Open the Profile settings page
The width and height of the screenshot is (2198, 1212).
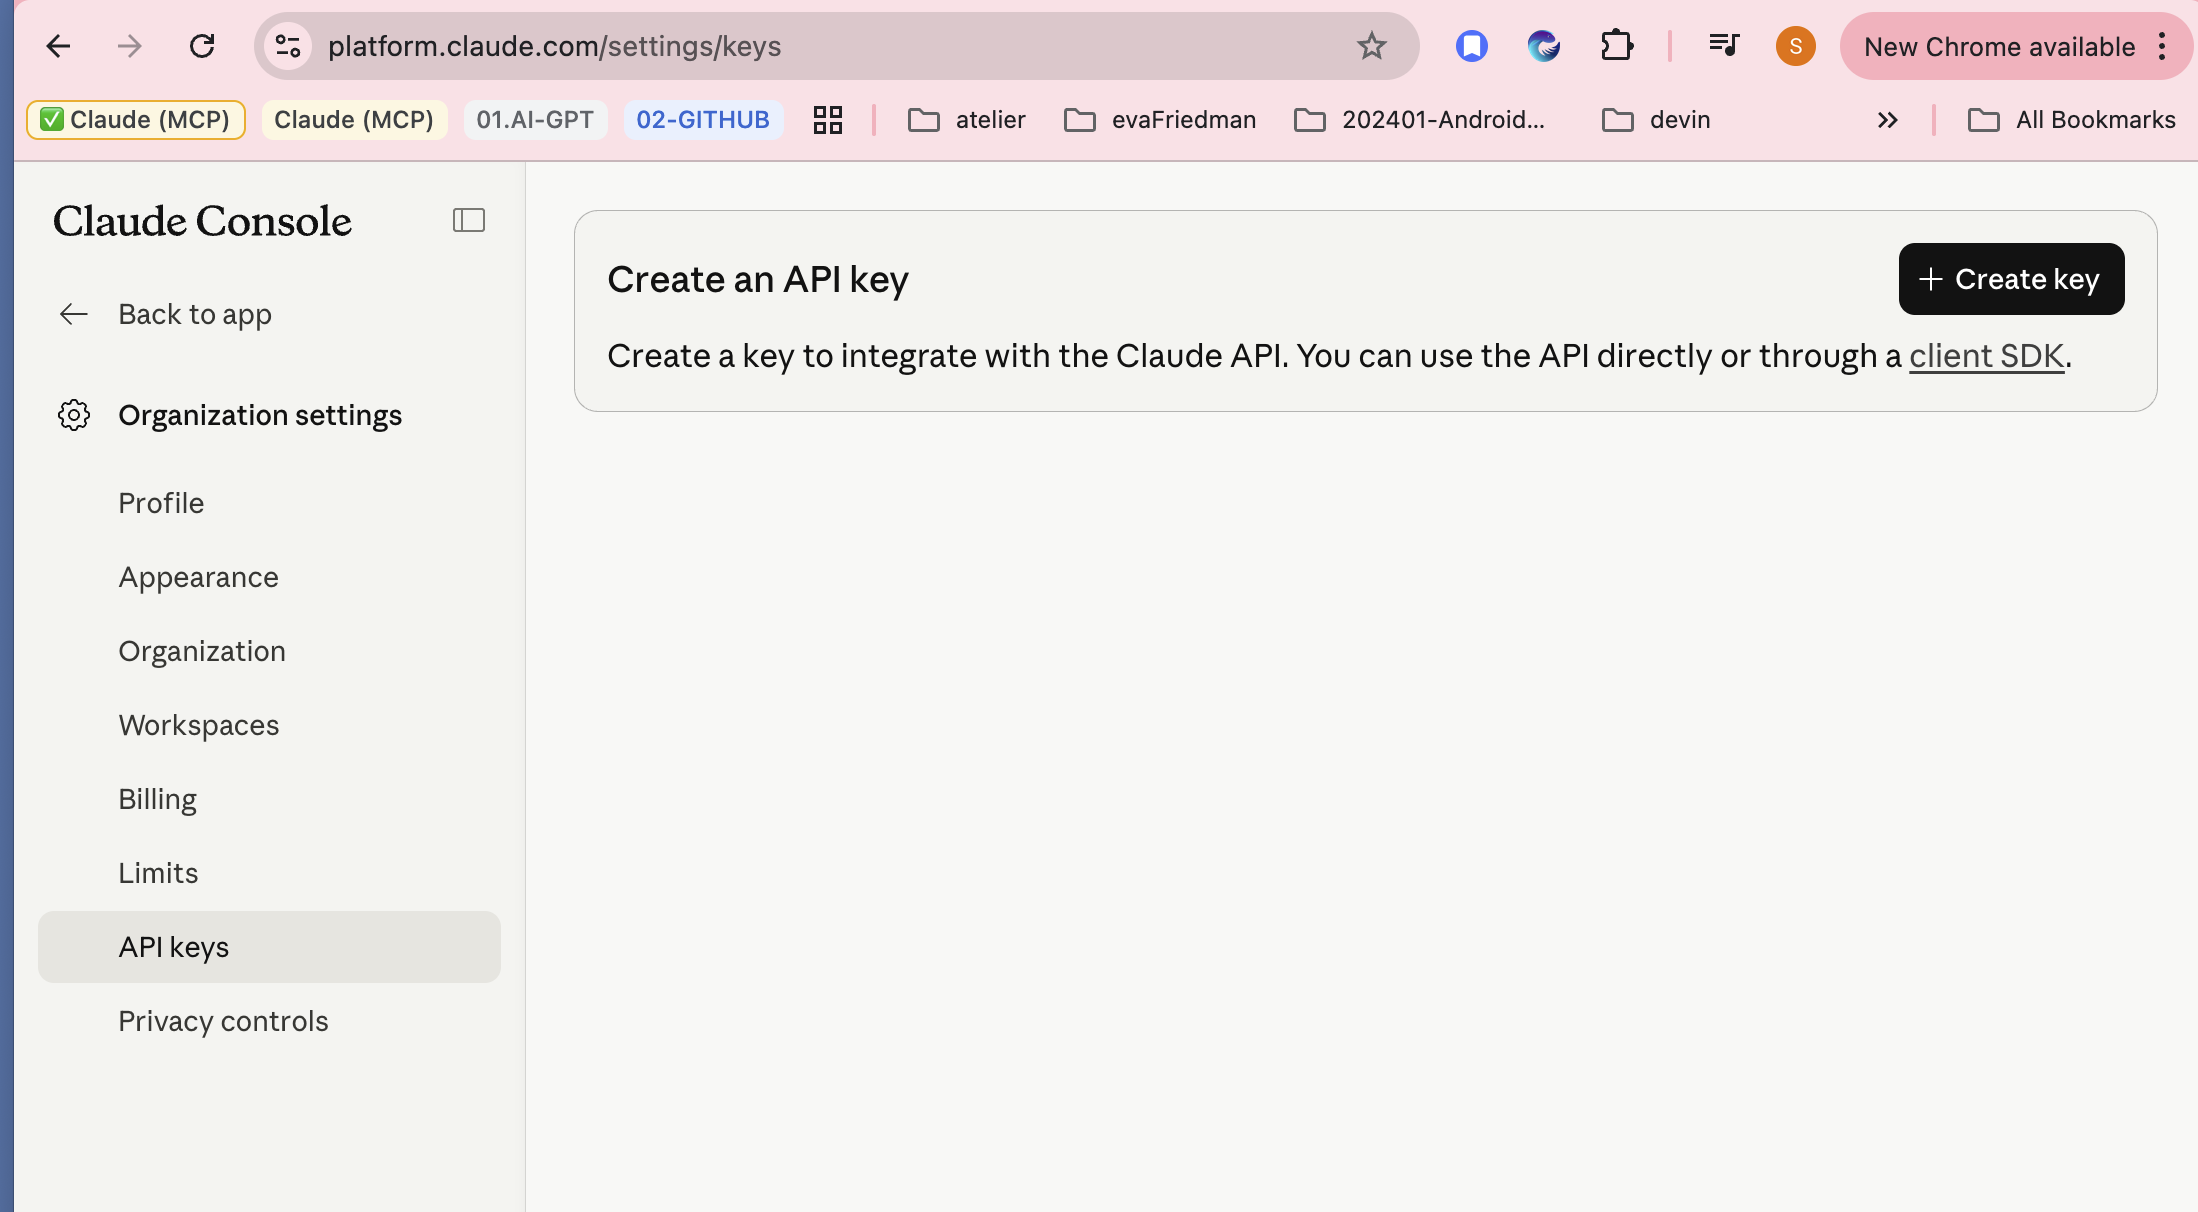(161, 503)
